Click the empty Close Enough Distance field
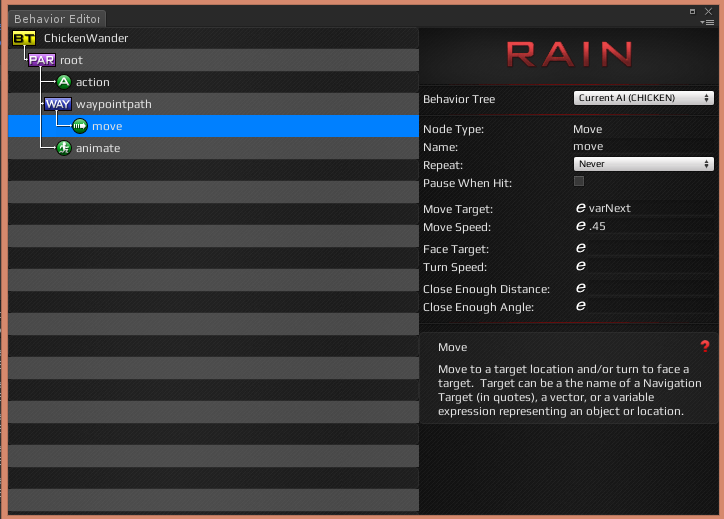Image resolution: width=724 pixels, height=519 pixels. pos(651,288)
